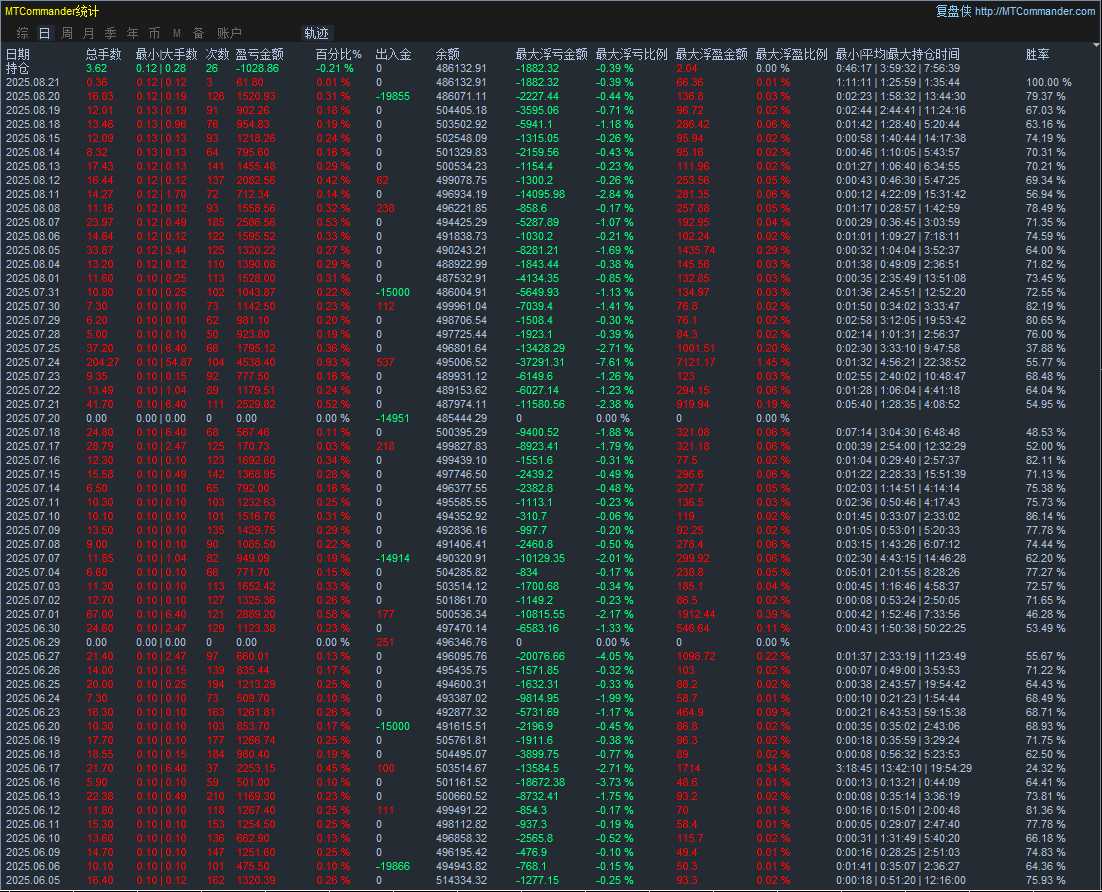
Task: Click drawdown ratio -7.61 %
Action: point(614,362)
